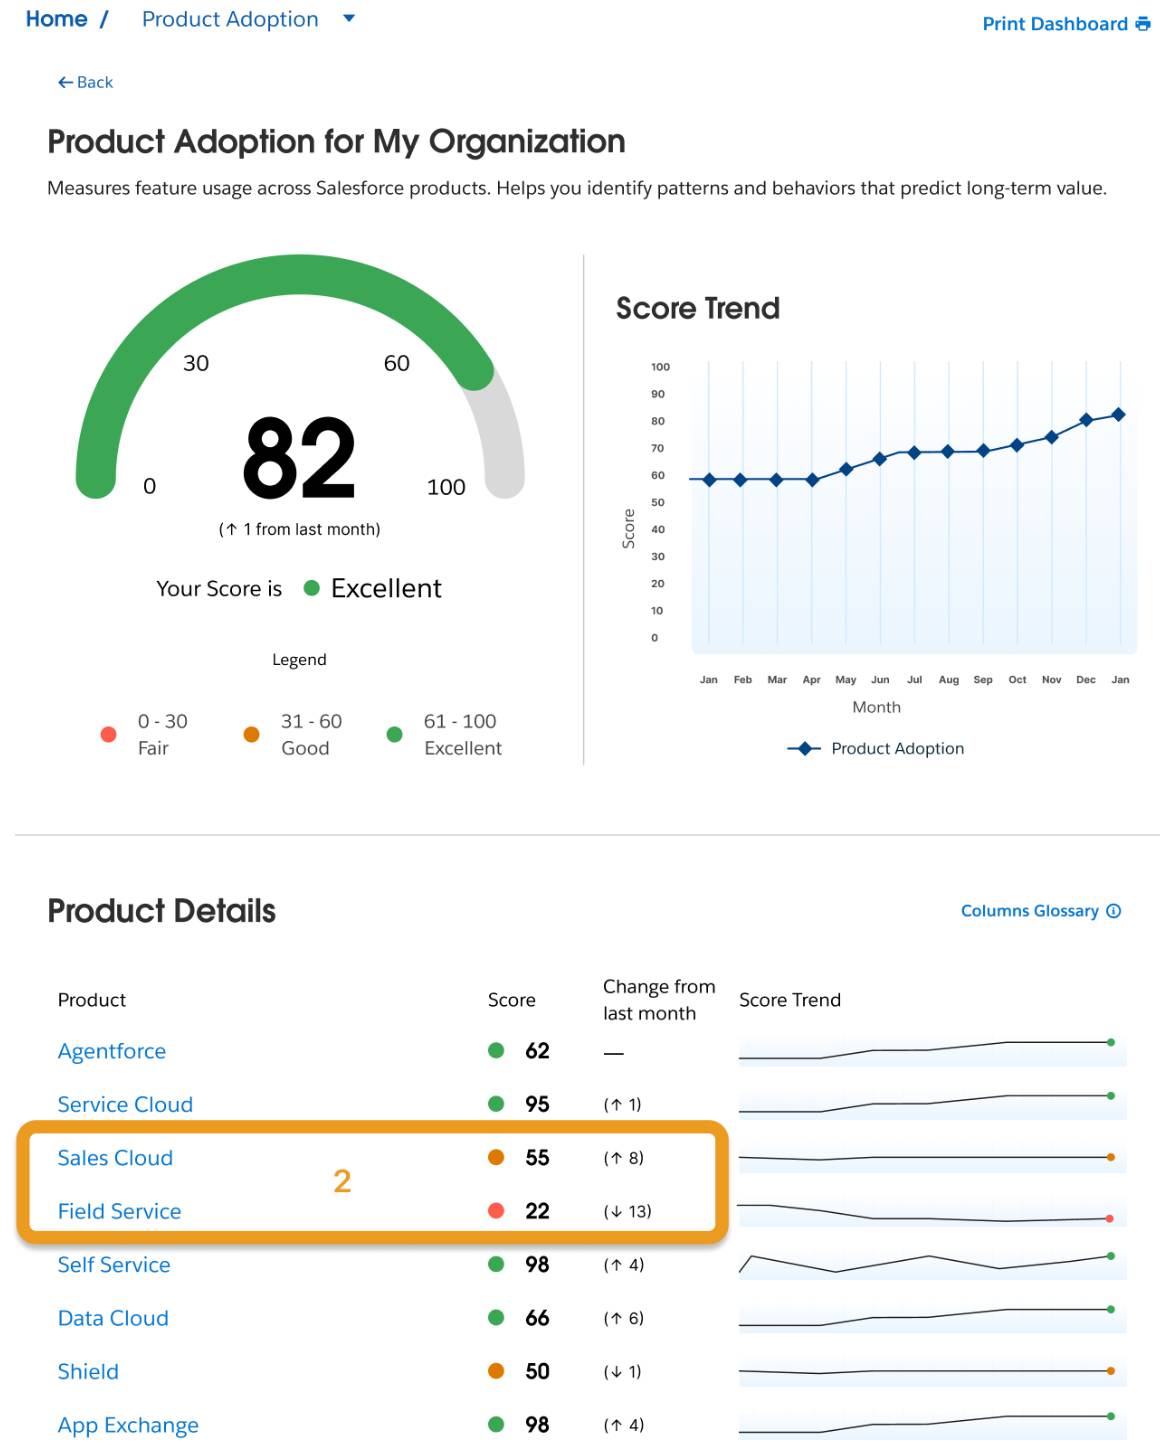Screen dimensions: 1160x1452
Task: Click the 'Change from last month' column header
Action: click(659, 1000)
